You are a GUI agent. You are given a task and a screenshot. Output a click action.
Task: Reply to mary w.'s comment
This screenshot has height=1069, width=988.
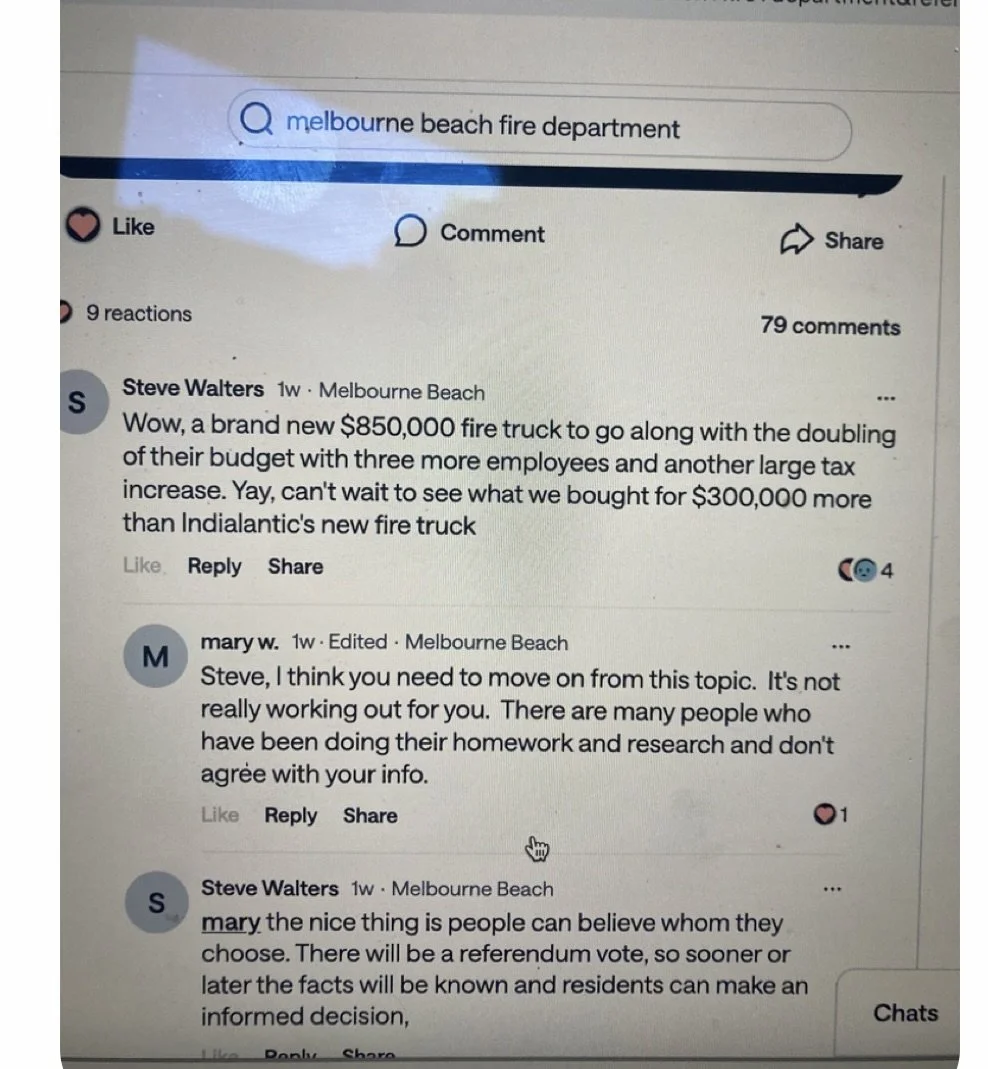pos(290,815)
